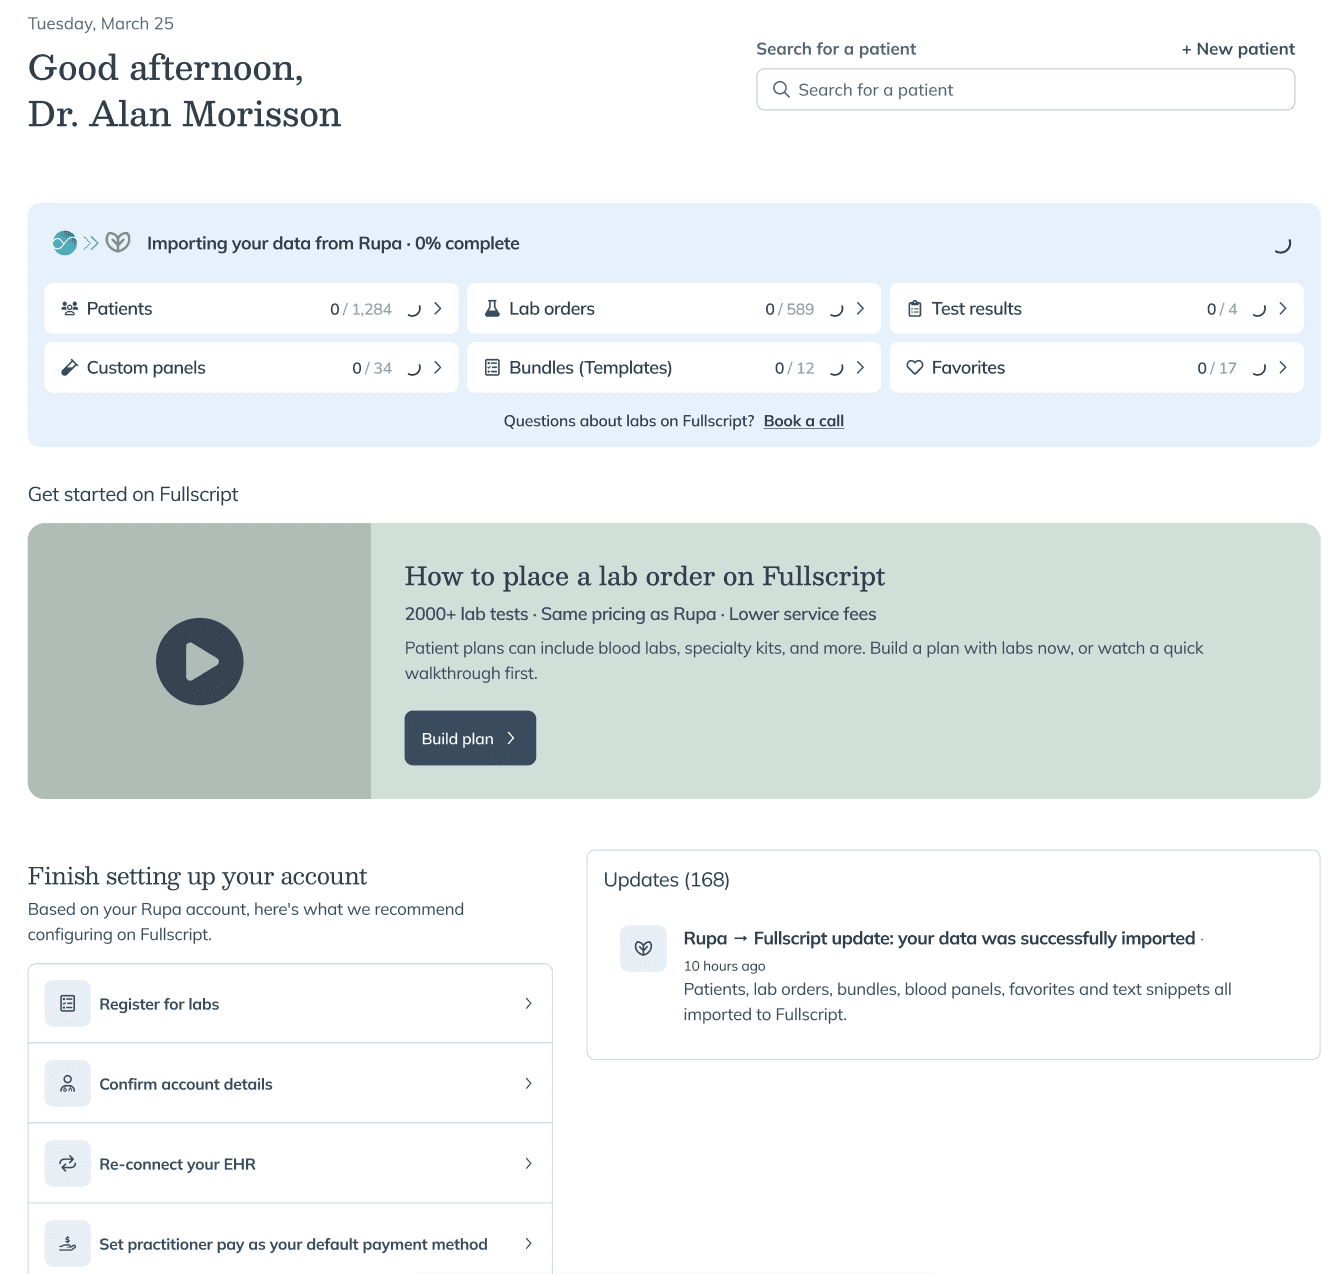The image size is (1340, 1274).
Task: Expand the Lab orders import row chevron
Action: click(x=860, y=309)
